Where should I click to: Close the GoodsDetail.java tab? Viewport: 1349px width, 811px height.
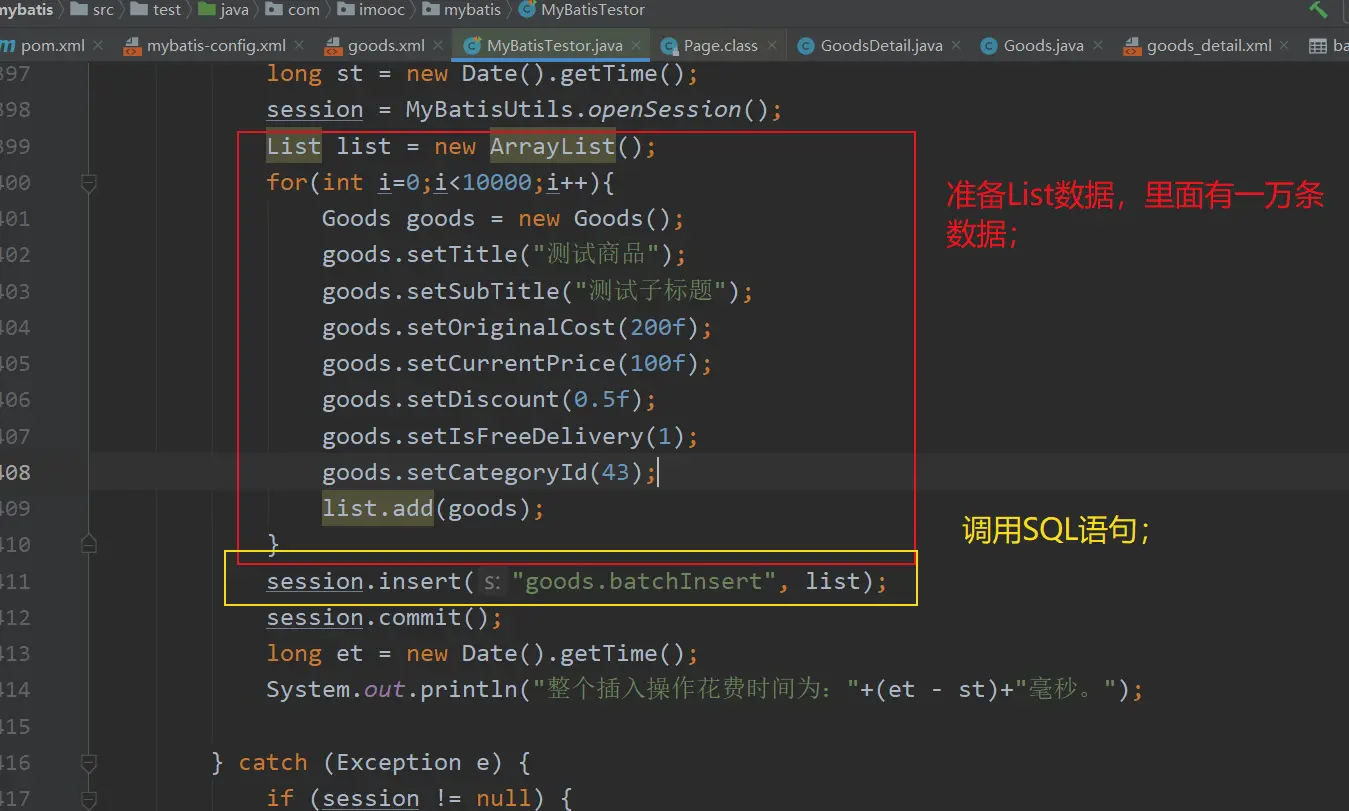[x=957, y=46]
